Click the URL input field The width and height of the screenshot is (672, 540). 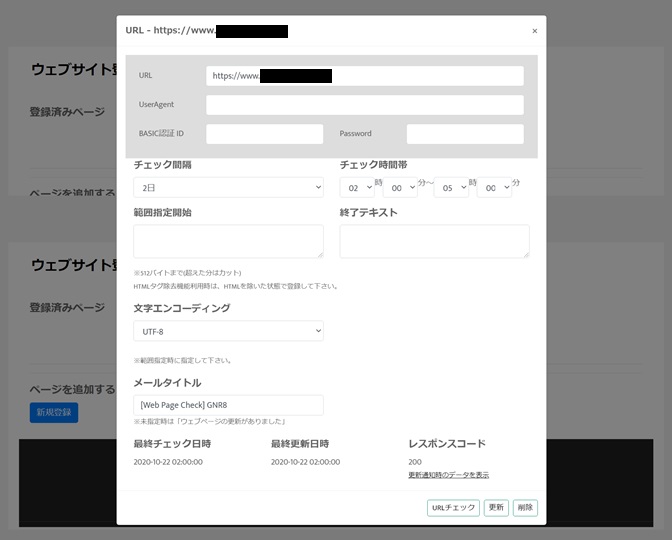coord(364,76)
